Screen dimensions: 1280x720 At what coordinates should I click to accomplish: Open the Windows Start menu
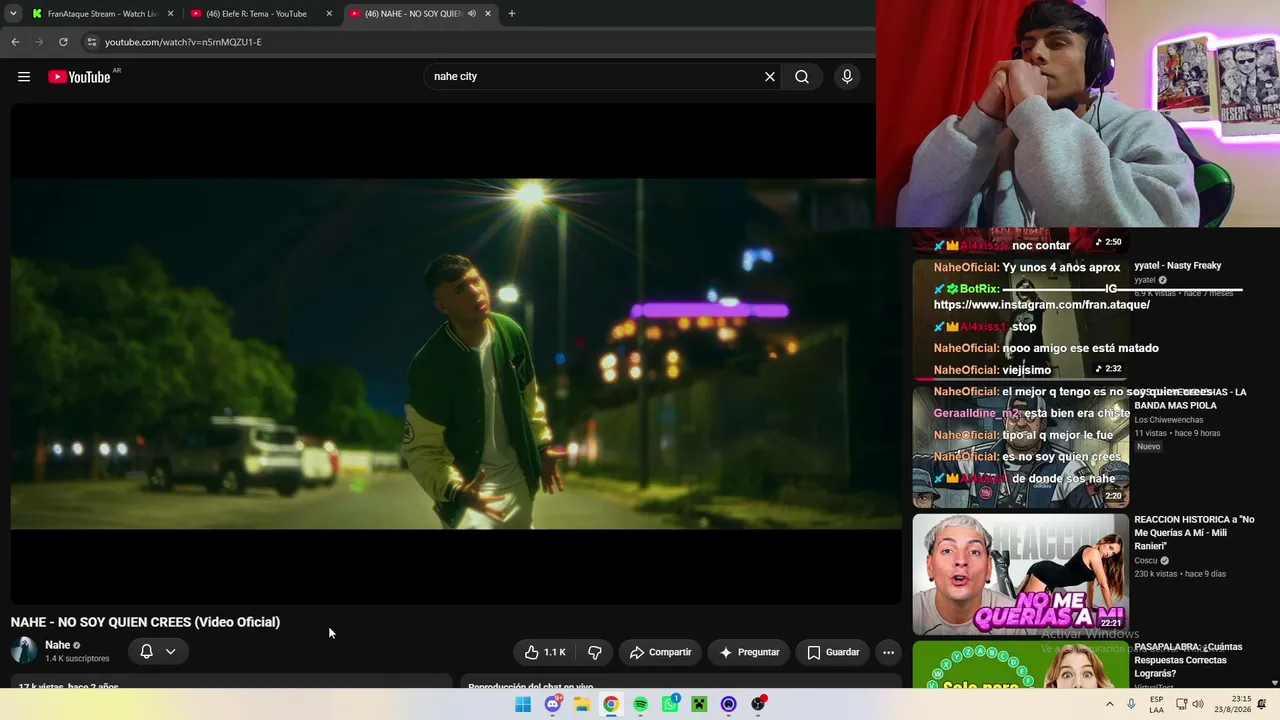(523, 704)
